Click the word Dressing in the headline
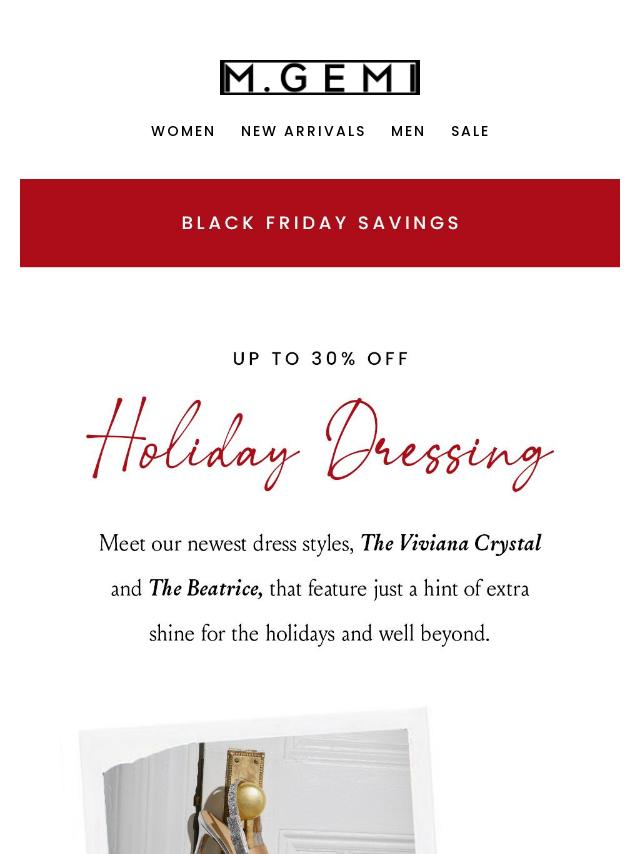This screenshot has height=854, width=640. [x=439, y=444]
